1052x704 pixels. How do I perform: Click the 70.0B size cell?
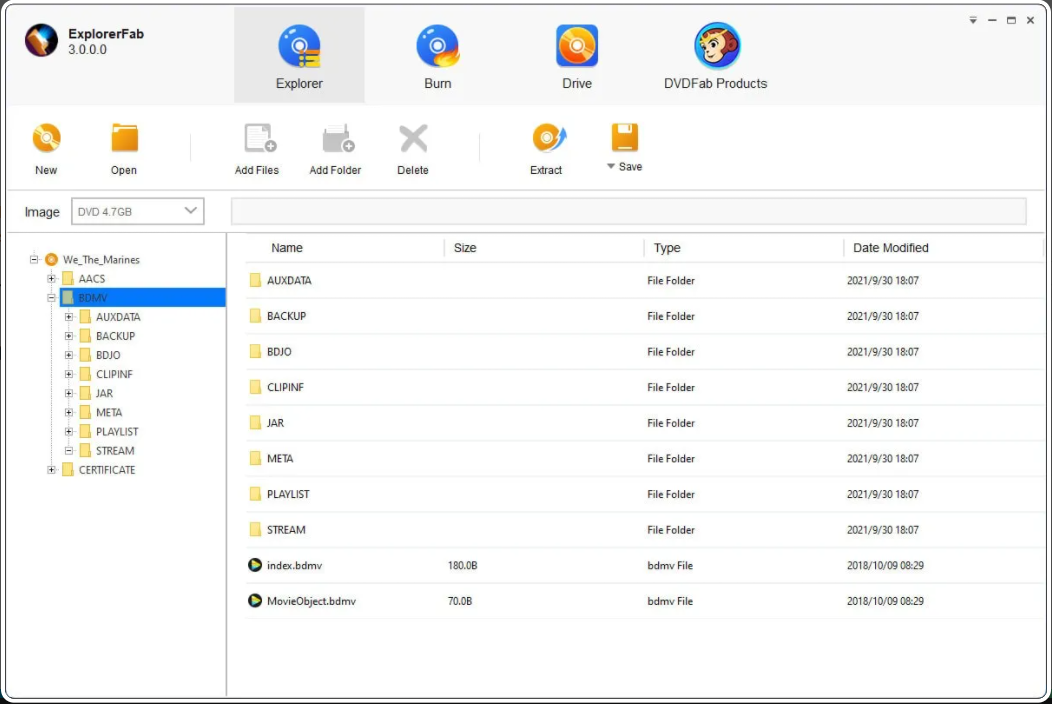click(x=460, y=601)
